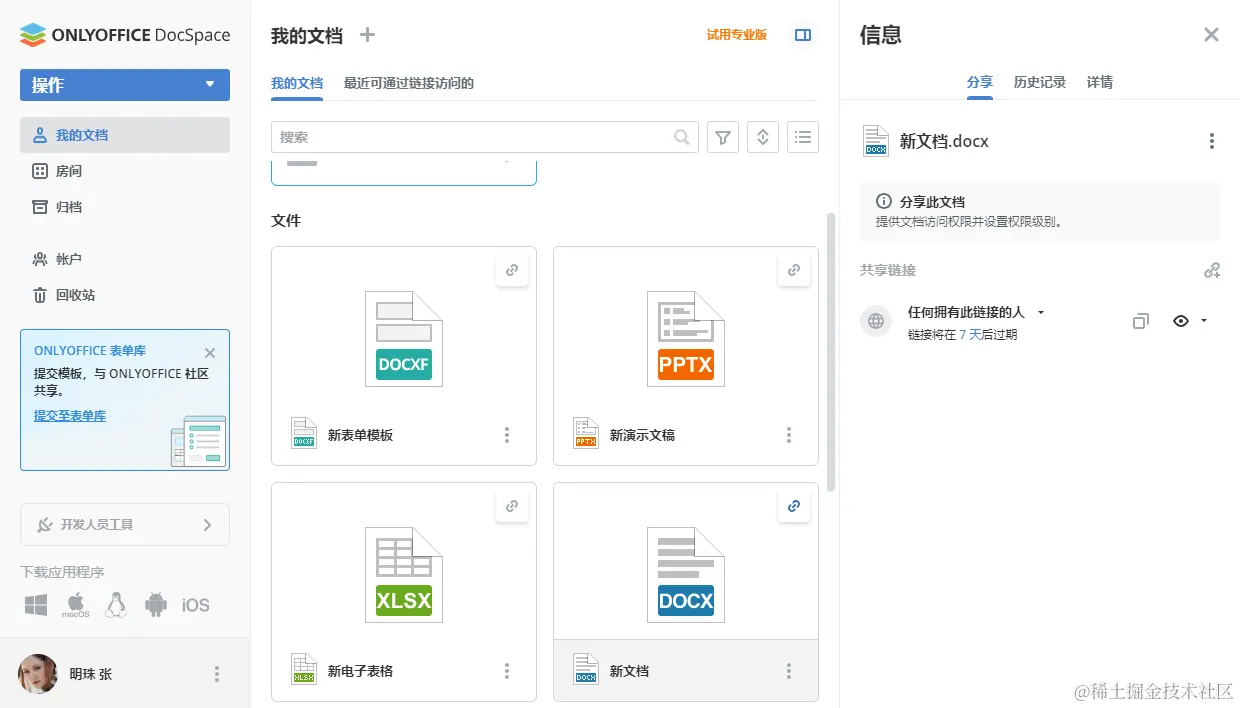Image resolution: width=1240 pixels, height=708 pixels.
Task: Select the 分享 tab in info panel
Action: [x=980, y=83]
